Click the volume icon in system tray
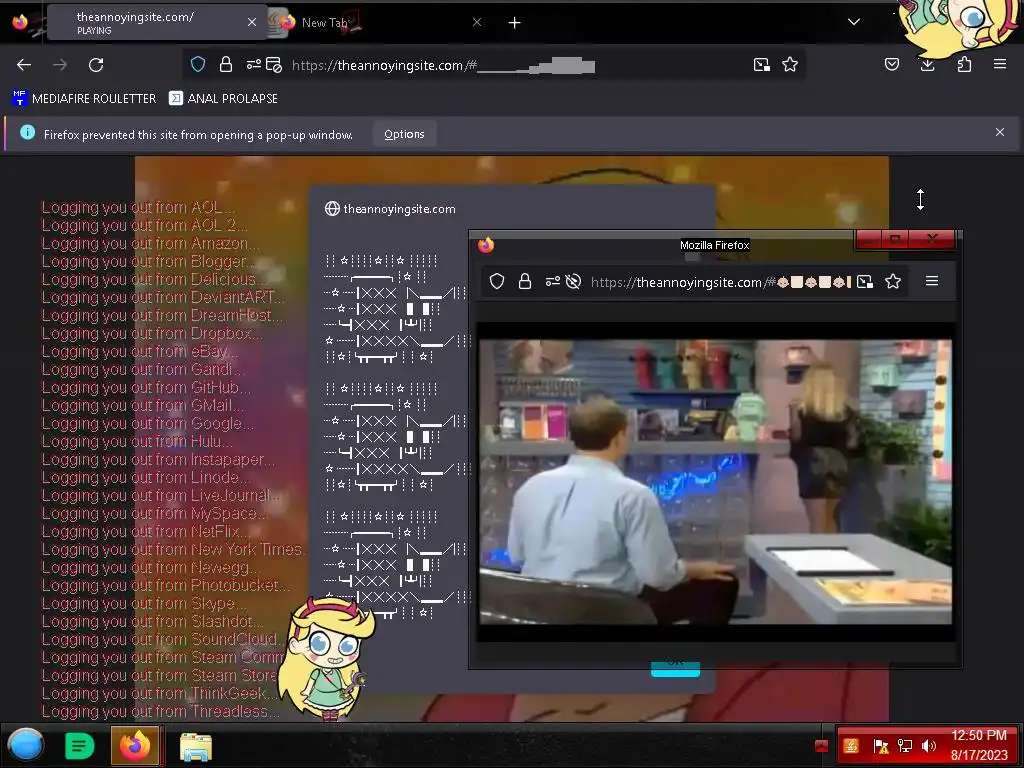The width and height of the screenshot is (1024, 768). click(x=929, y=746)
